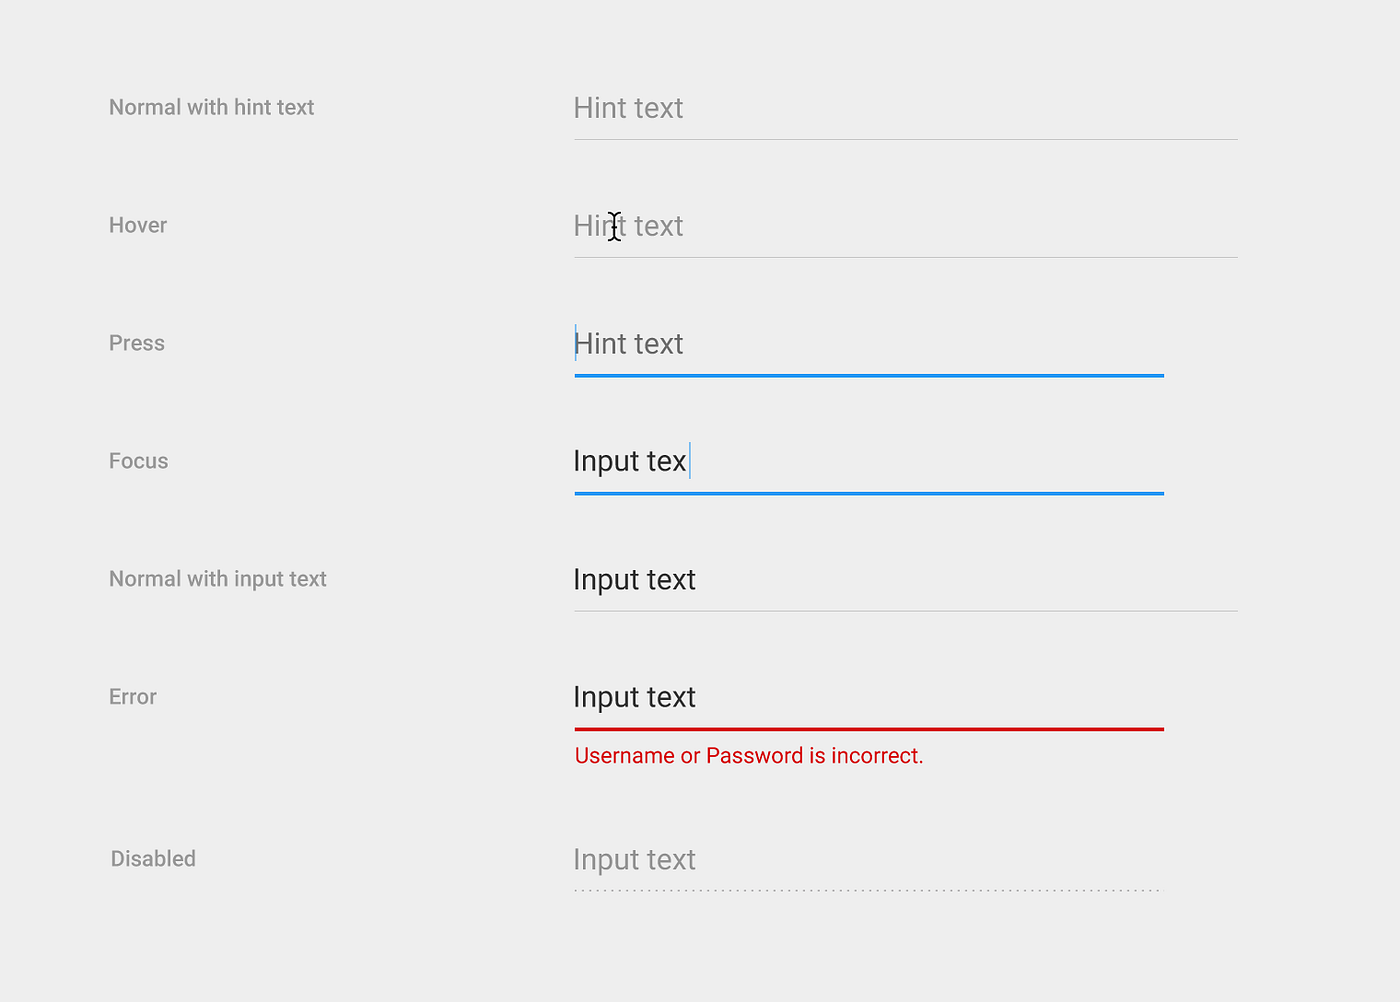The width and height of the screenshot is (1400, 1002).
Task: Click the 'Press' label
Action: 136,343
